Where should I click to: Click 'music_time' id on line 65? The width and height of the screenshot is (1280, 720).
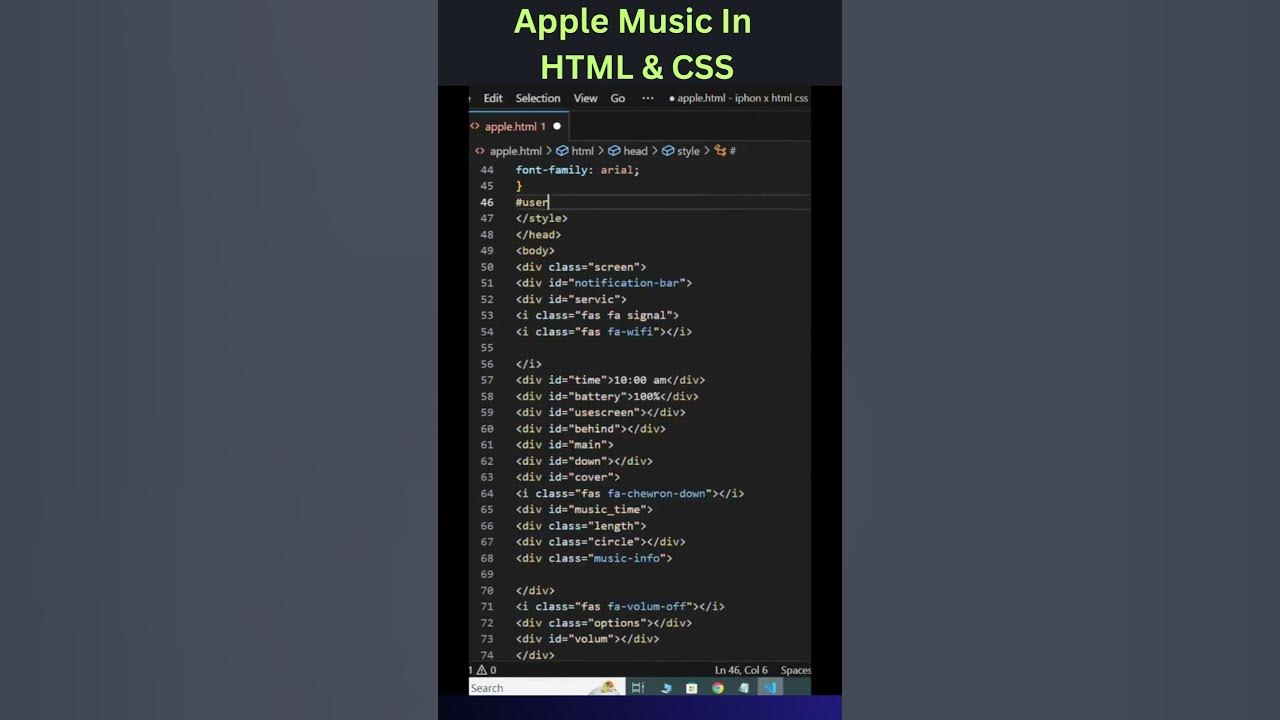pyautogui.click(x=607, y=510)
